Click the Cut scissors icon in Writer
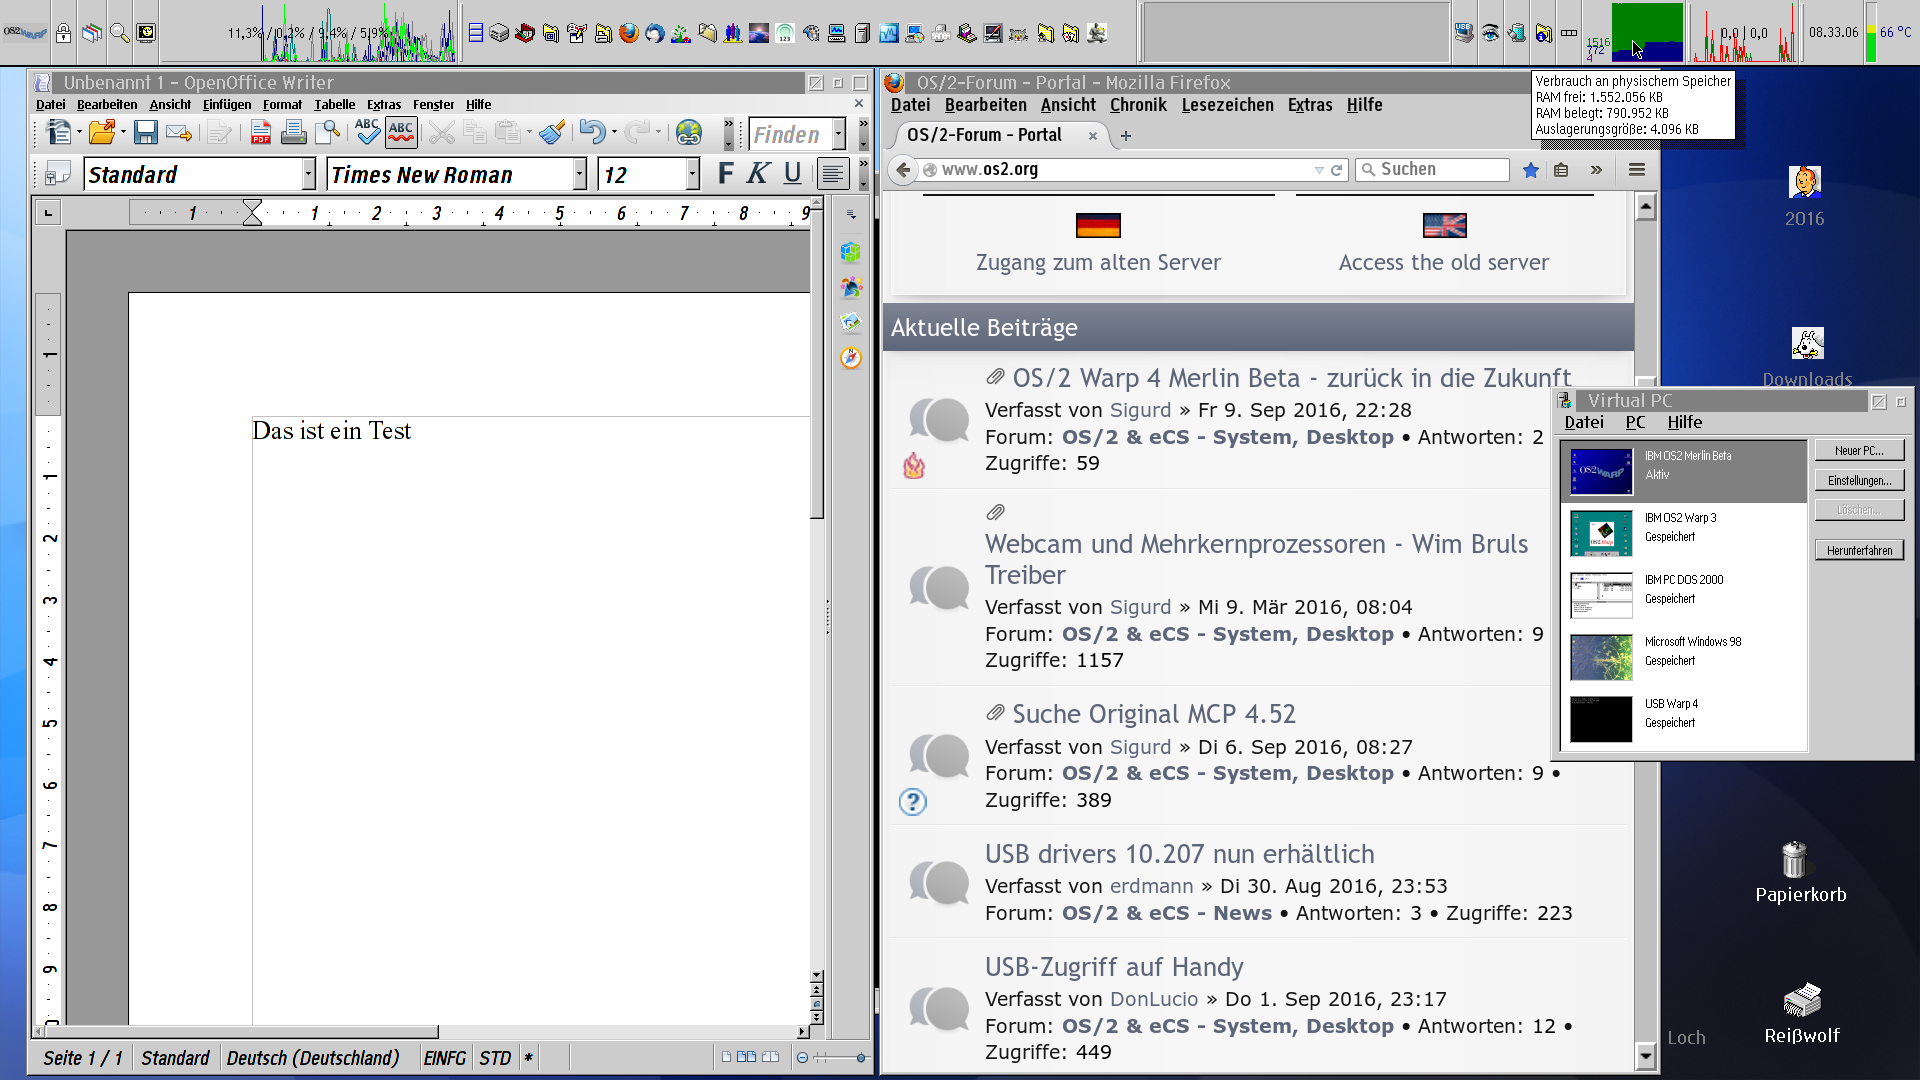 click(441, 132)
